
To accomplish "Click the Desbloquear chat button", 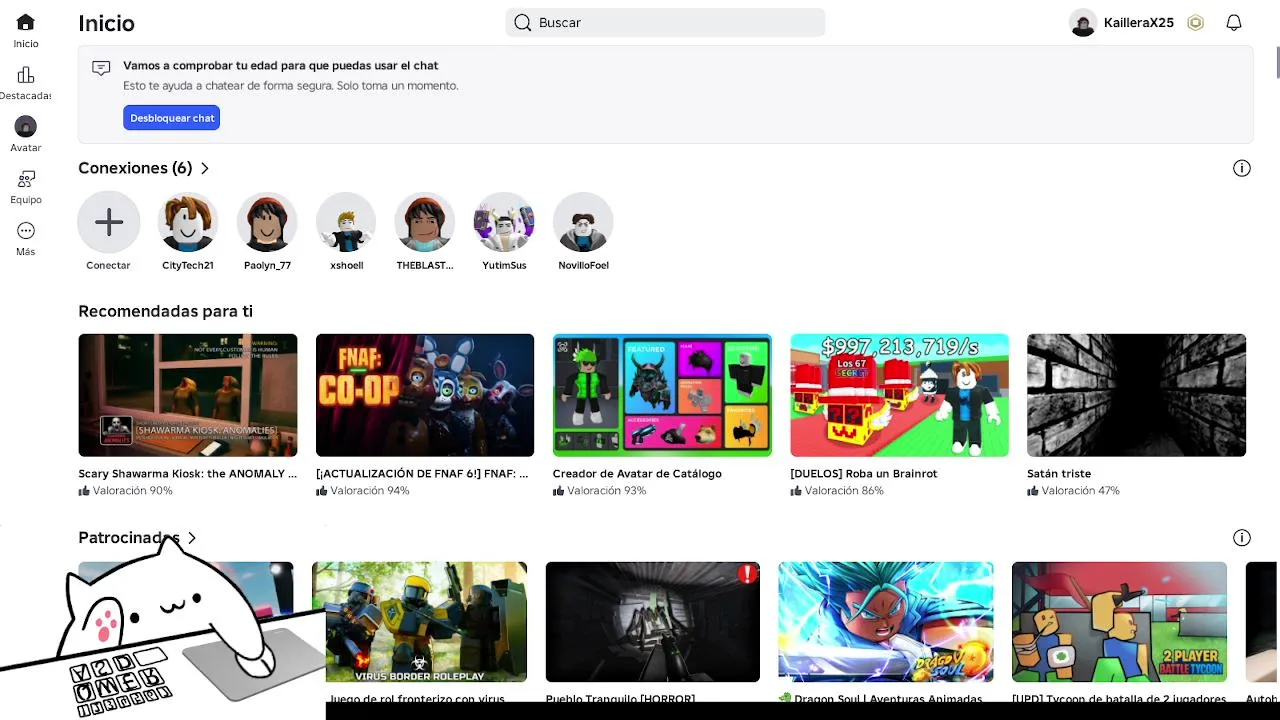I will point(172,118).
